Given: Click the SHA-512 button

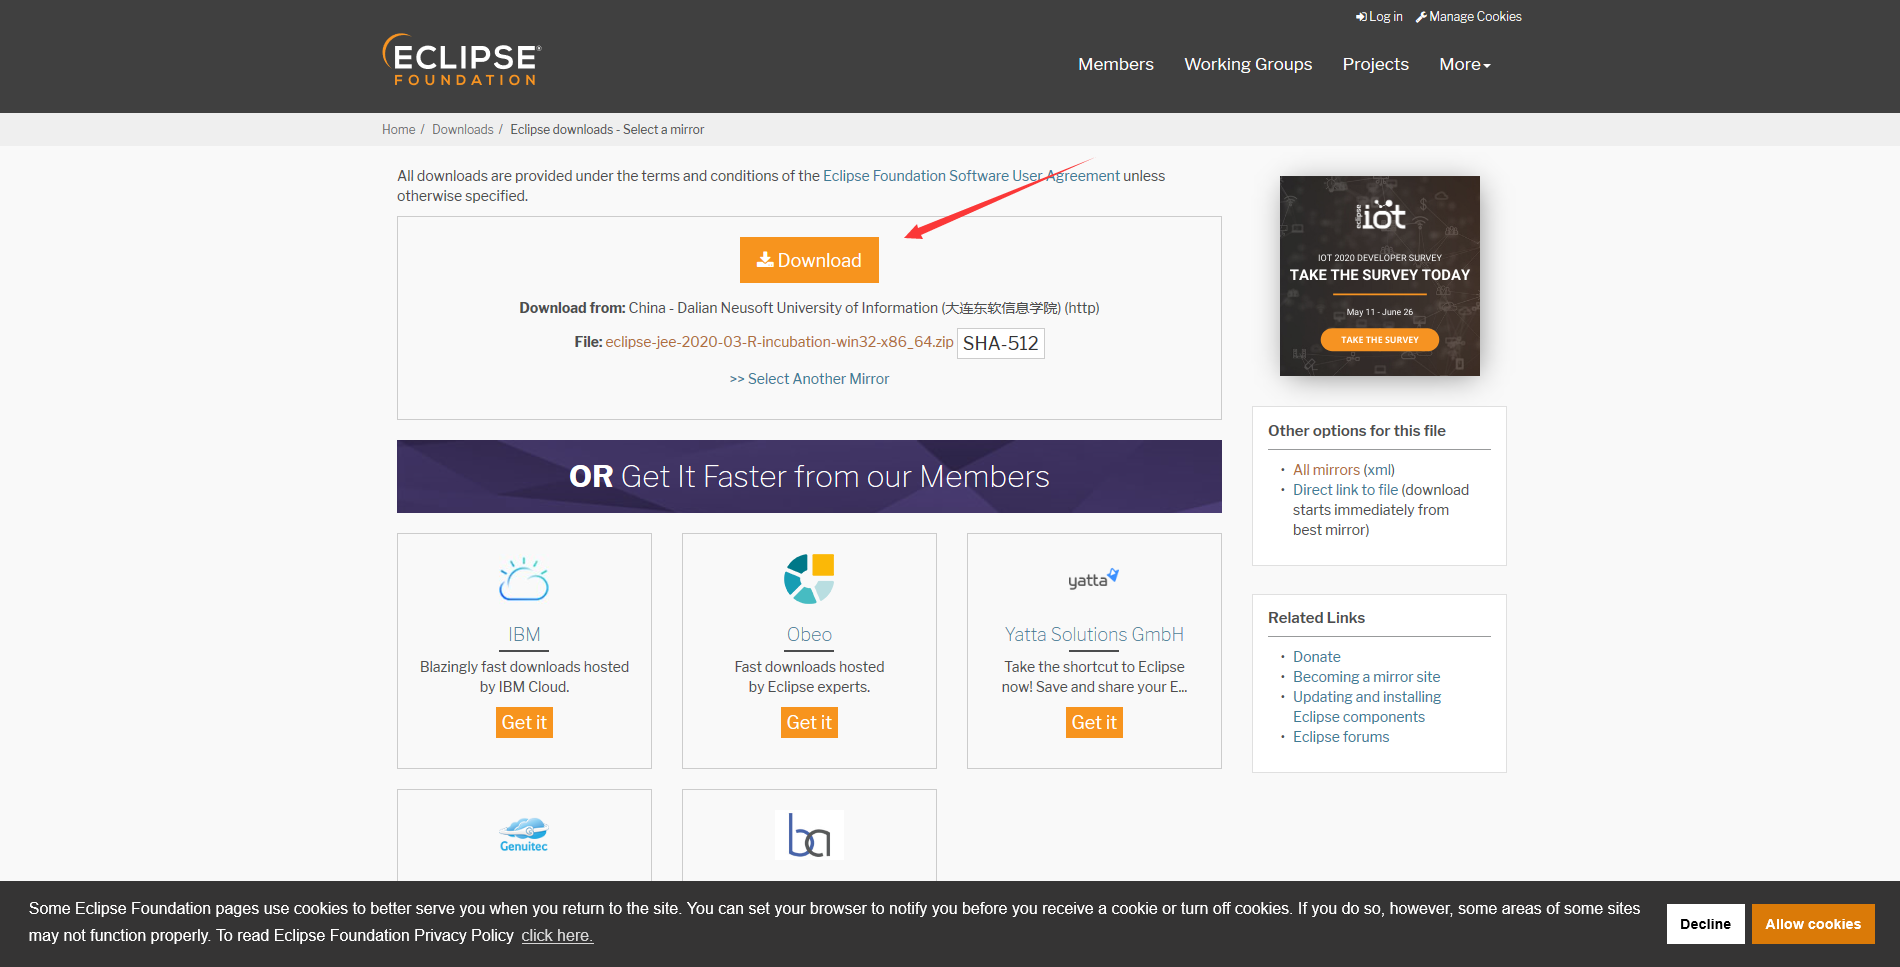Looking at the screenshot, I should click(1000, 343).
